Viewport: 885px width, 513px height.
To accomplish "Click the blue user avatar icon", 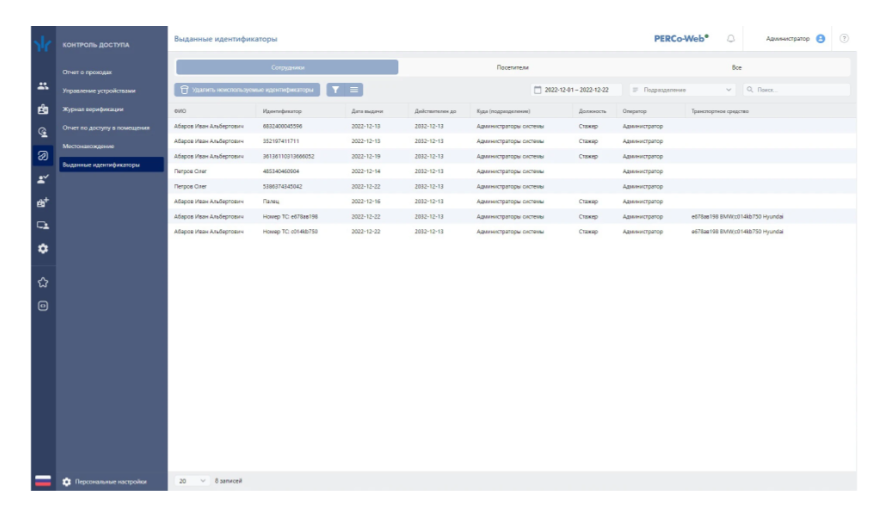I will click(x=821, y=39).
